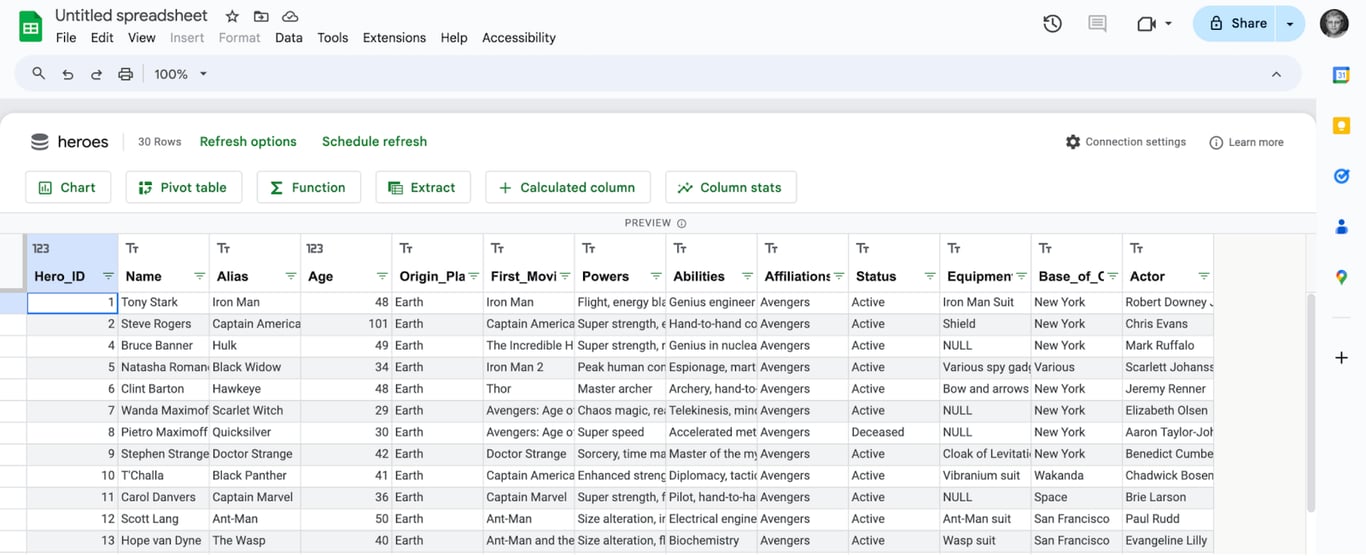Open the Actor column filter

tap(1204, 277)
